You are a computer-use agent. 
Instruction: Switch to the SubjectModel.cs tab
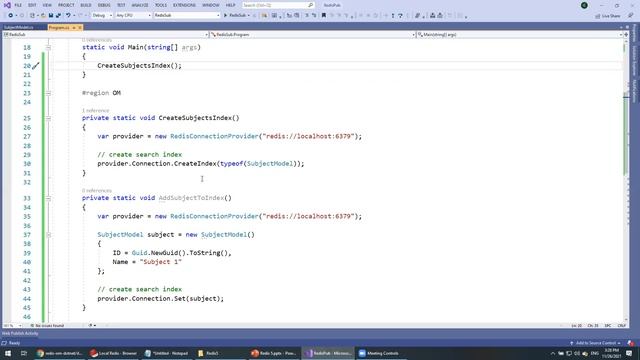(19, 27)
